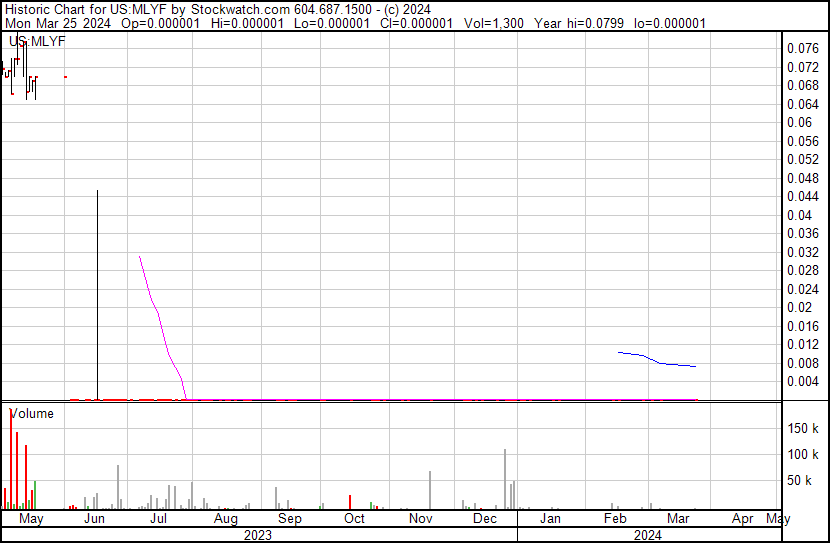Image resolution: width=830 pixels, height=543 pixels.
Task: Click the tallest gray volume bar in December
Action: 505,480
